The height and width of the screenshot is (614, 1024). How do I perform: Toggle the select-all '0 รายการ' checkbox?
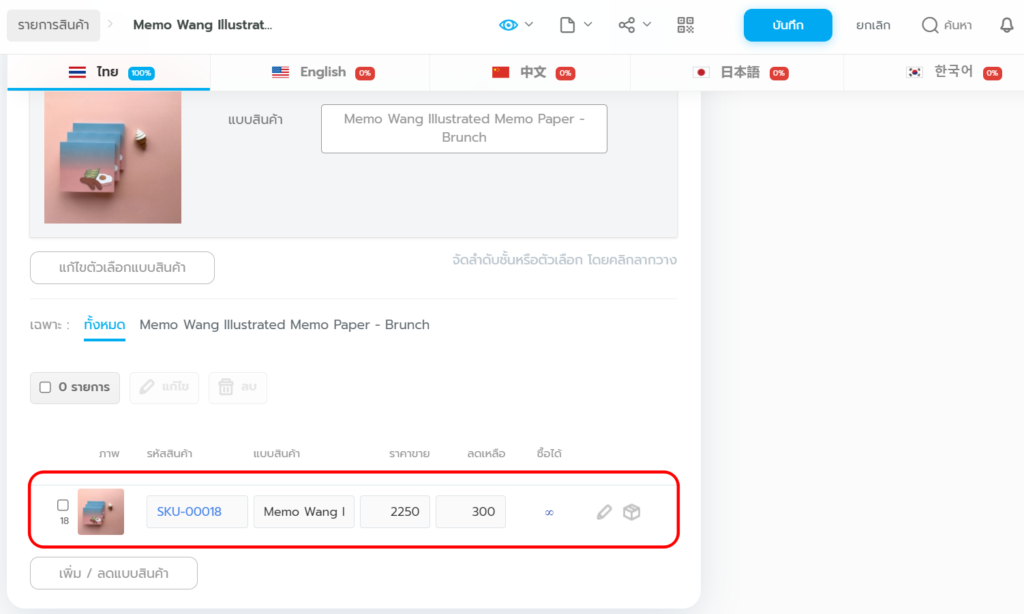(x=45, y=387)
